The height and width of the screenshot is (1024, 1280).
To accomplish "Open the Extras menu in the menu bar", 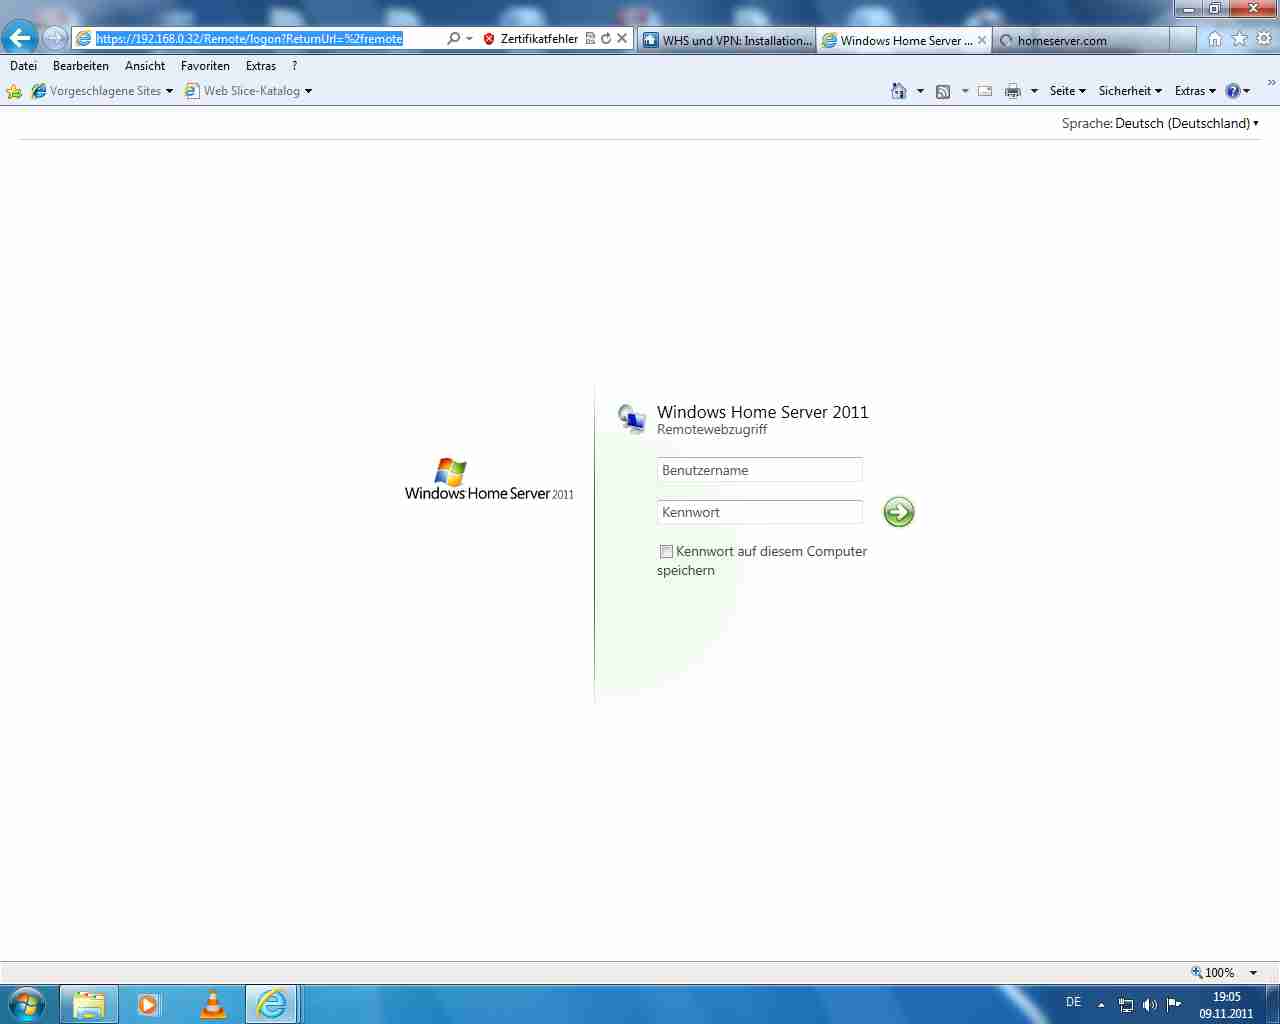I will tap(261, 66).
